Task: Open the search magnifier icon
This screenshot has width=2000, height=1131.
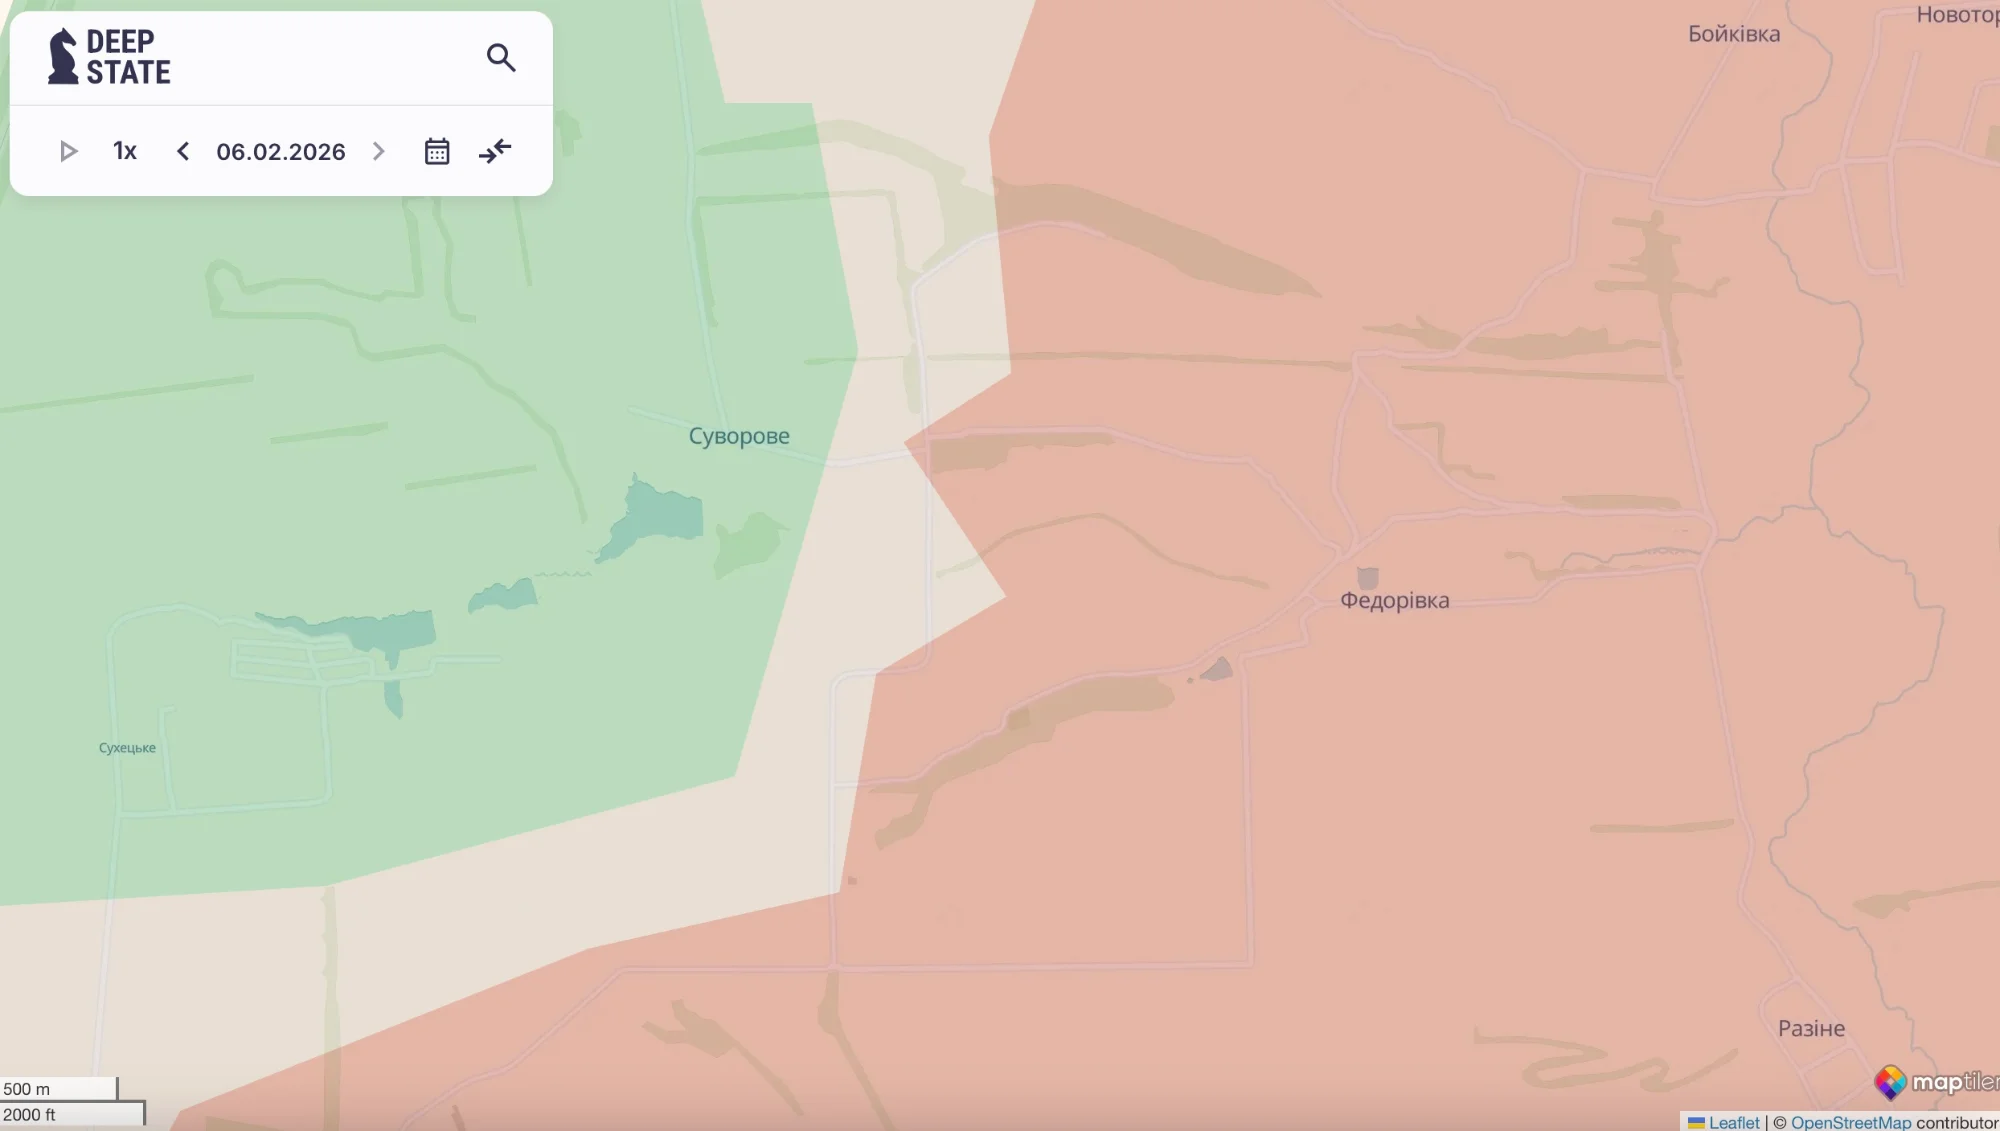Action: pos(501,58)
